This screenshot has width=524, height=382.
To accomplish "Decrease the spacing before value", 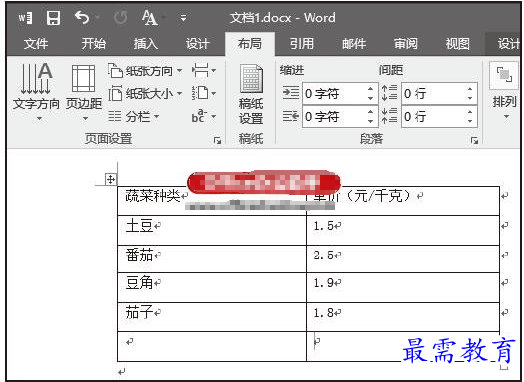I will [470, 98].
